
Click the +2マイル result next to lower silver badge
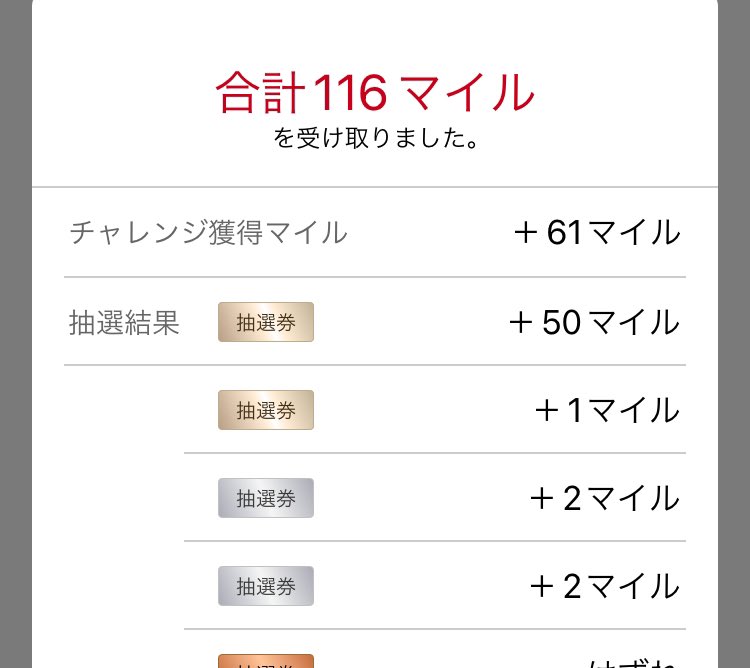point(605,586)
